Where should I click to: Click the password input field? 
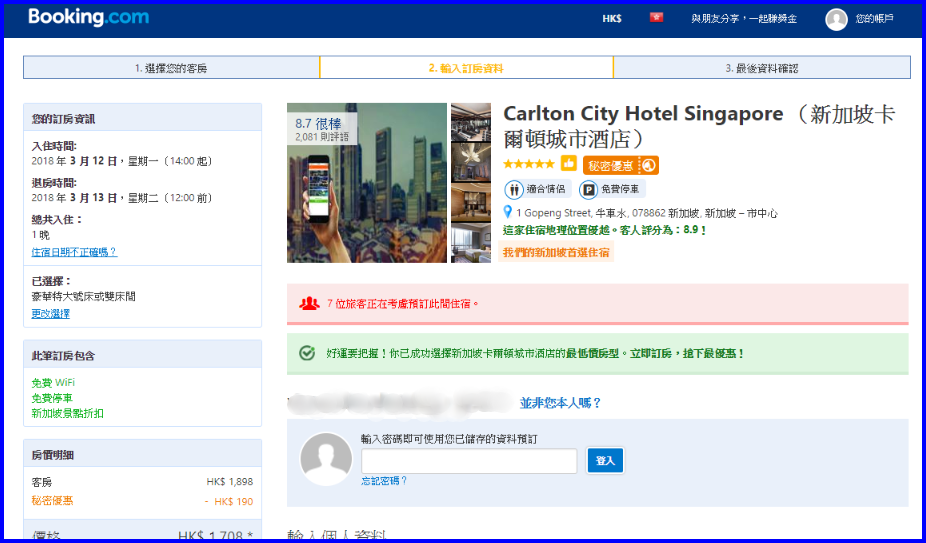coord(469,461)
